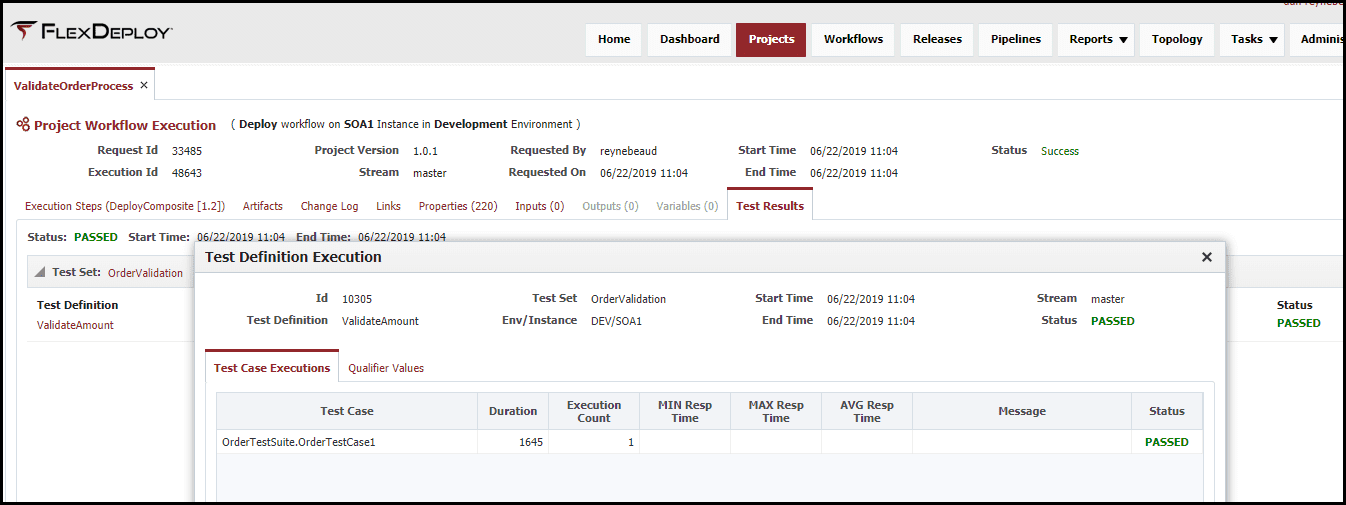Sort by the Test Case column header
Image resolution: width=1346 pixels, height=505 pixels.
click(x=347, y=411)
